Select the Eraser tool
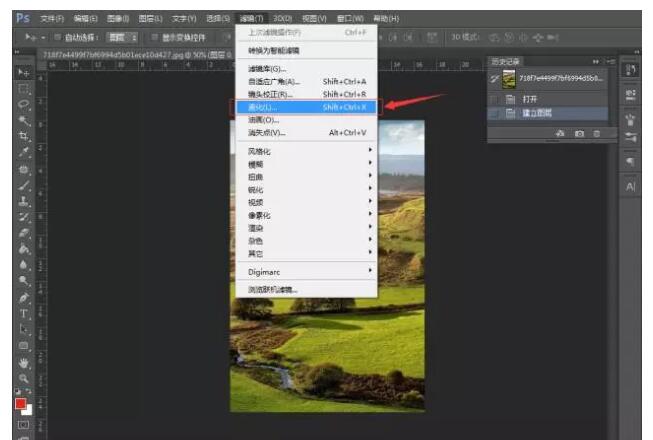This screenshot has width=653, height=440. click(x=23, y=233)
